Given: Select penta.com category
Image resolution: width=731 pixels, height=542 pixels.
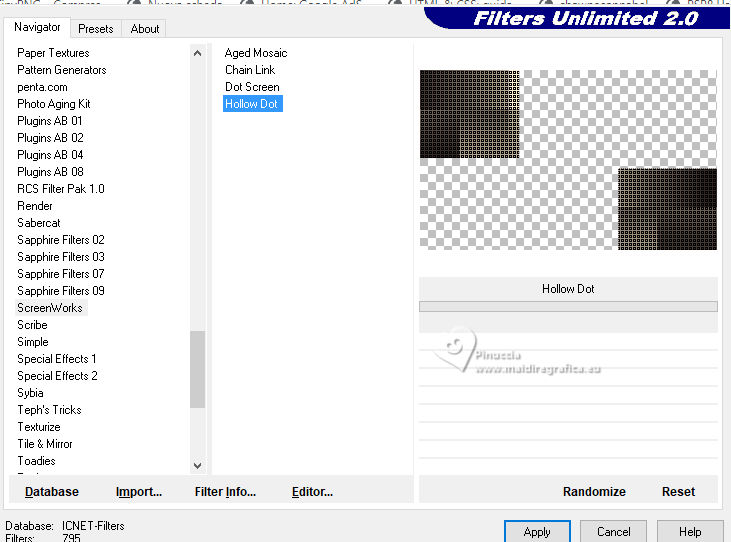Looking at the screenshot, I should click(42, 87).
